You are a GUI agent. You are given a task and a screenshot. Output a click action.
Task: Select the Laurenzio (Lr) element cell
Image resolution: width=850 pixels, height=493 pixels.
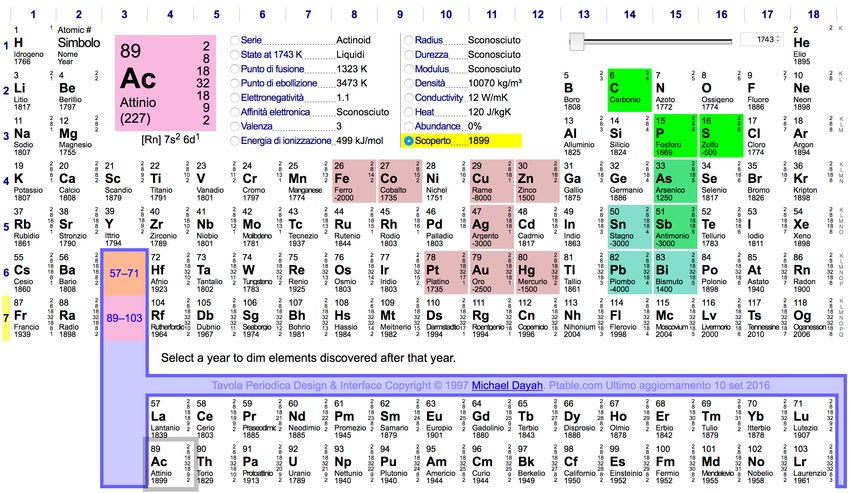pos(813,464)
